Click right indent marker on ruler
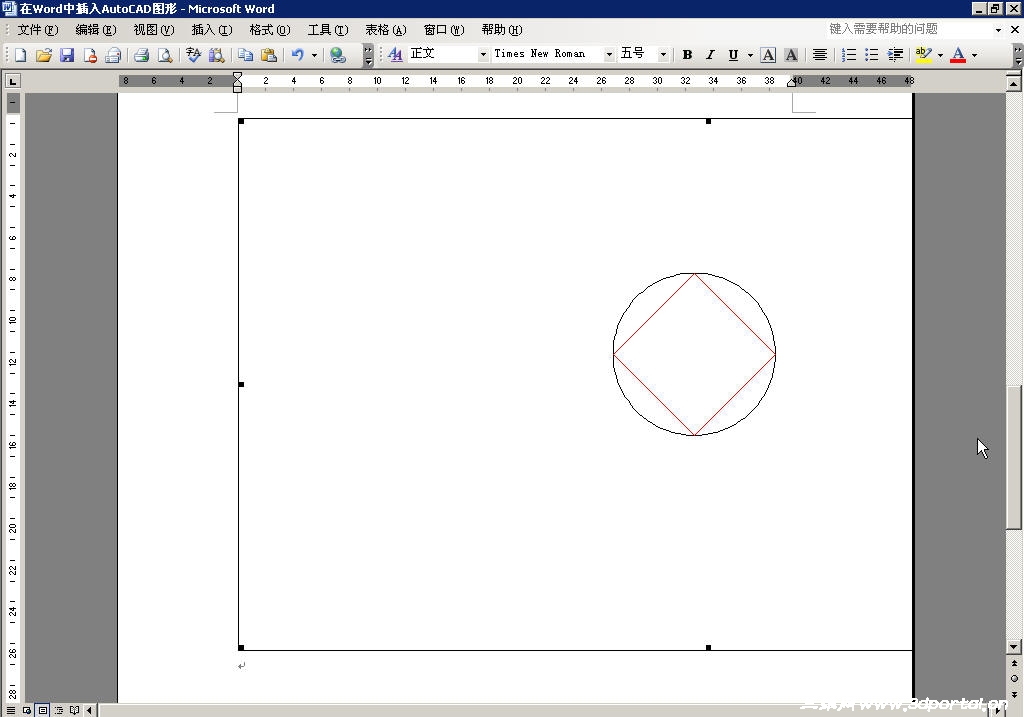The width and height of the screenshot is (1024, 717). click(791, 82)
